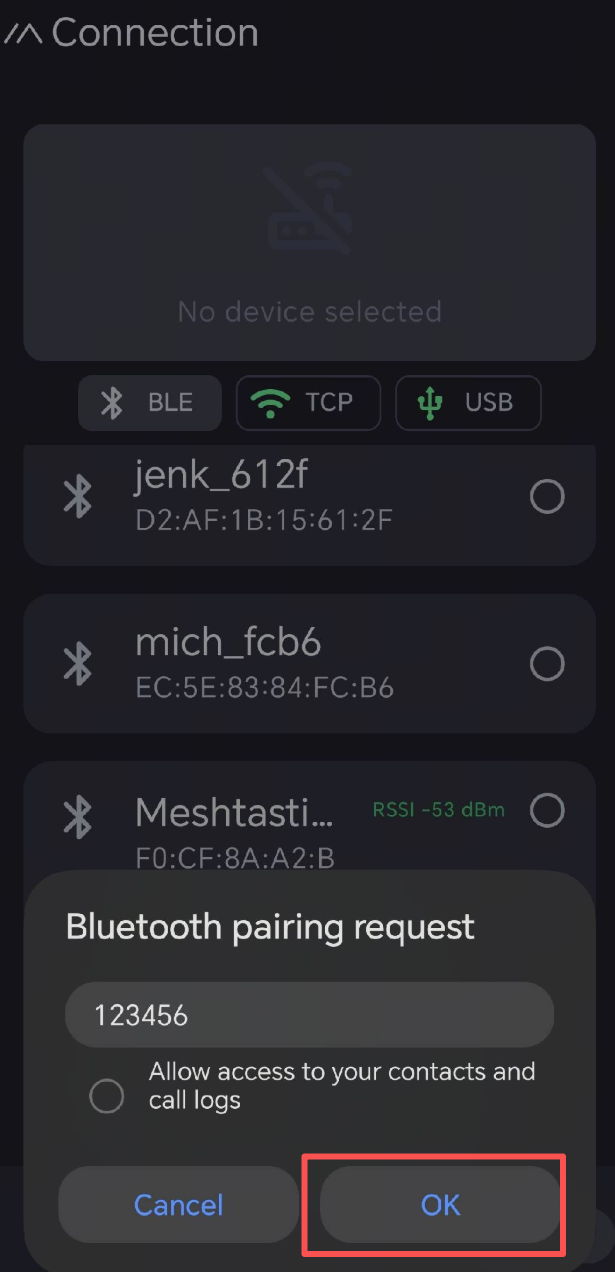Enable access to contacts and call logs

tap(107, 1096)
